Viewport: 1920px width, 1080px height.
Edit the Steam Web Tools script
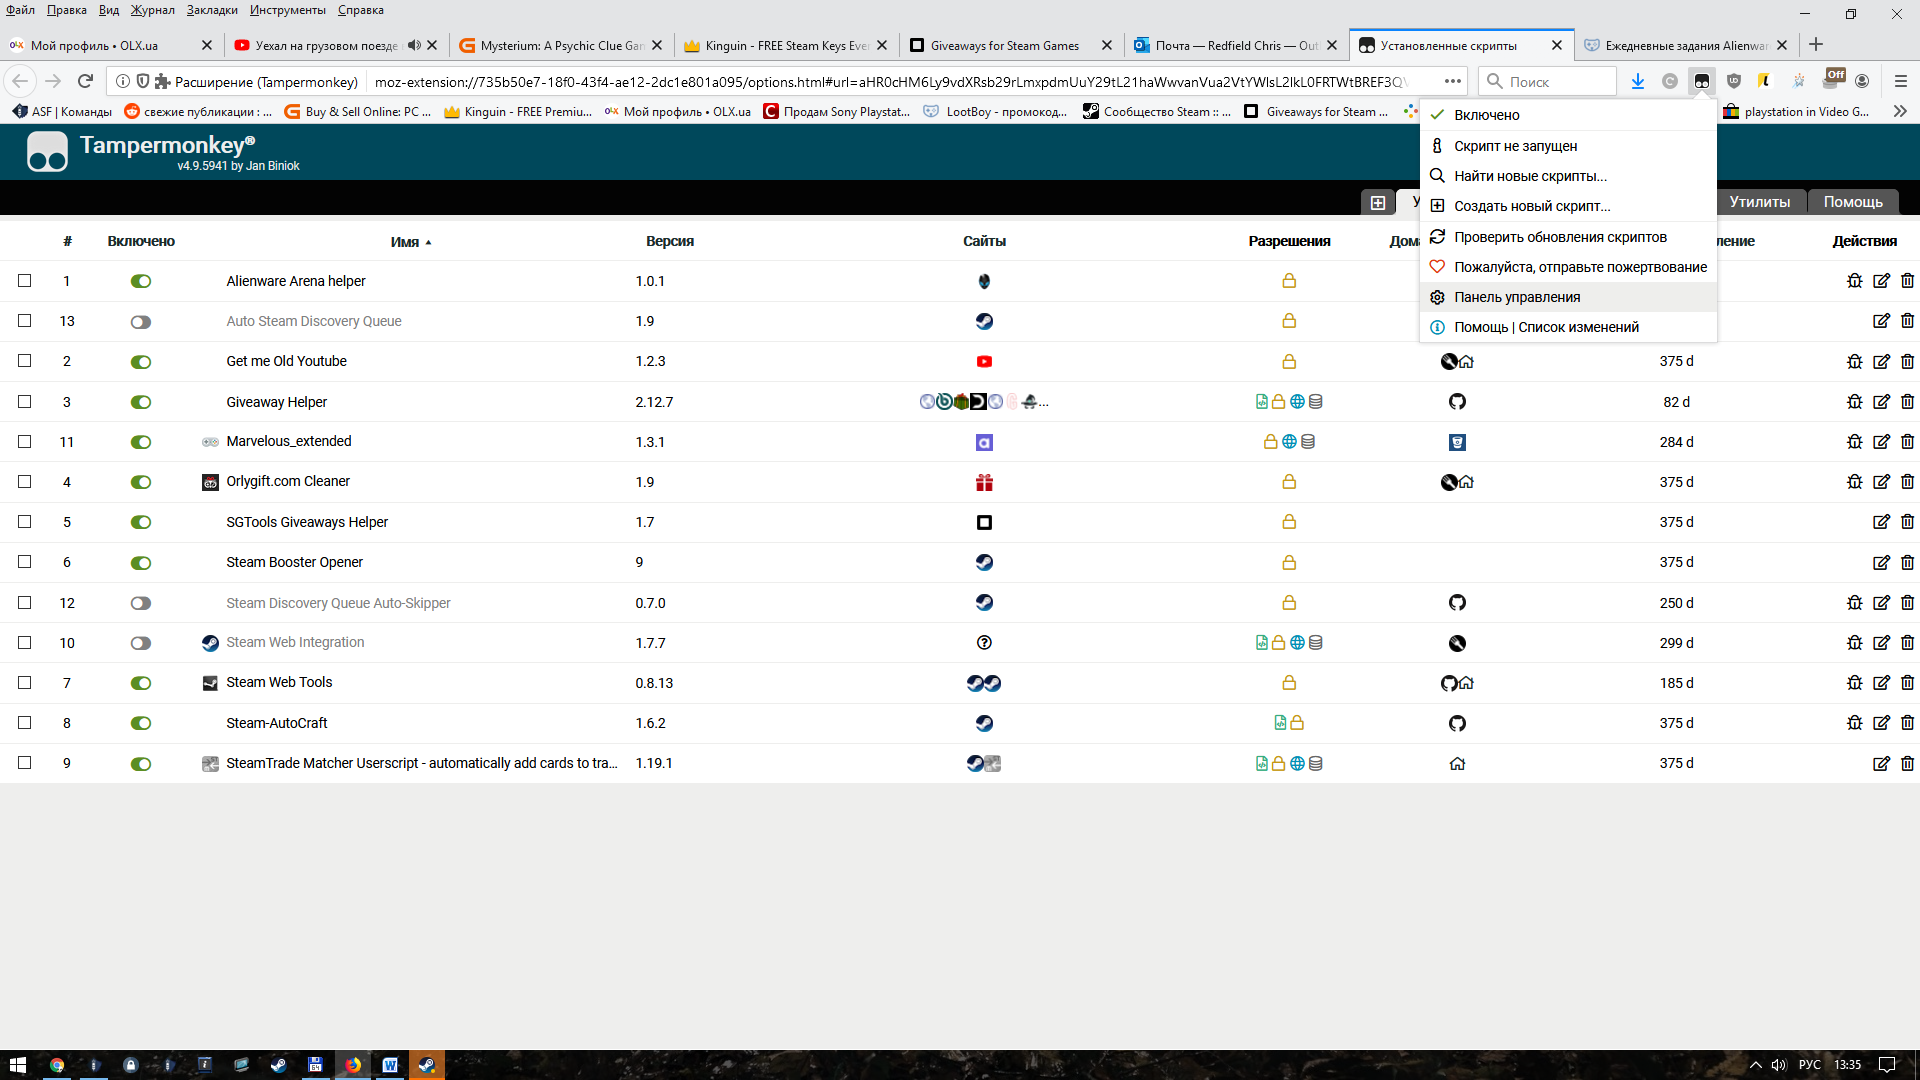pos(1881,683)
